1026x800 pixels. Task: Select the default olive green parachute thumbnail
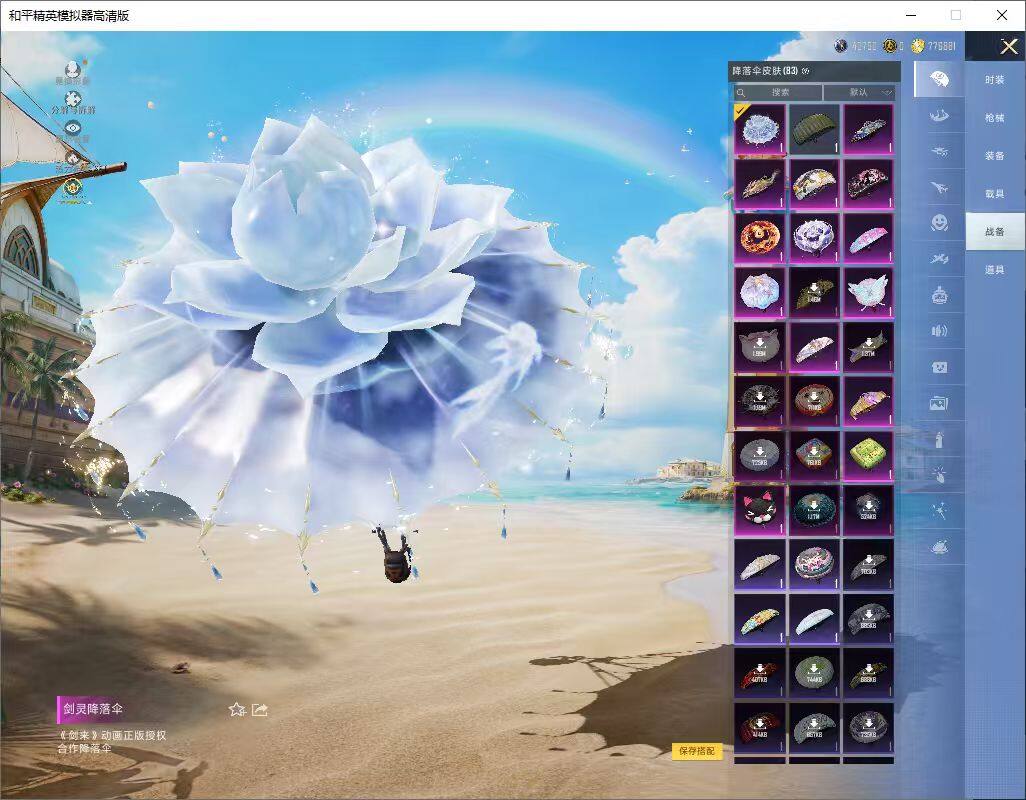pos(814,128)
